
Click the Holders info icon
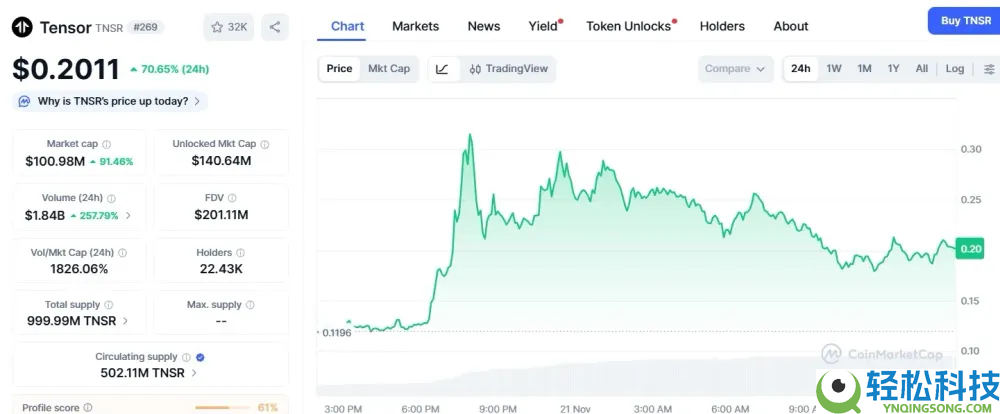point(241,253)
